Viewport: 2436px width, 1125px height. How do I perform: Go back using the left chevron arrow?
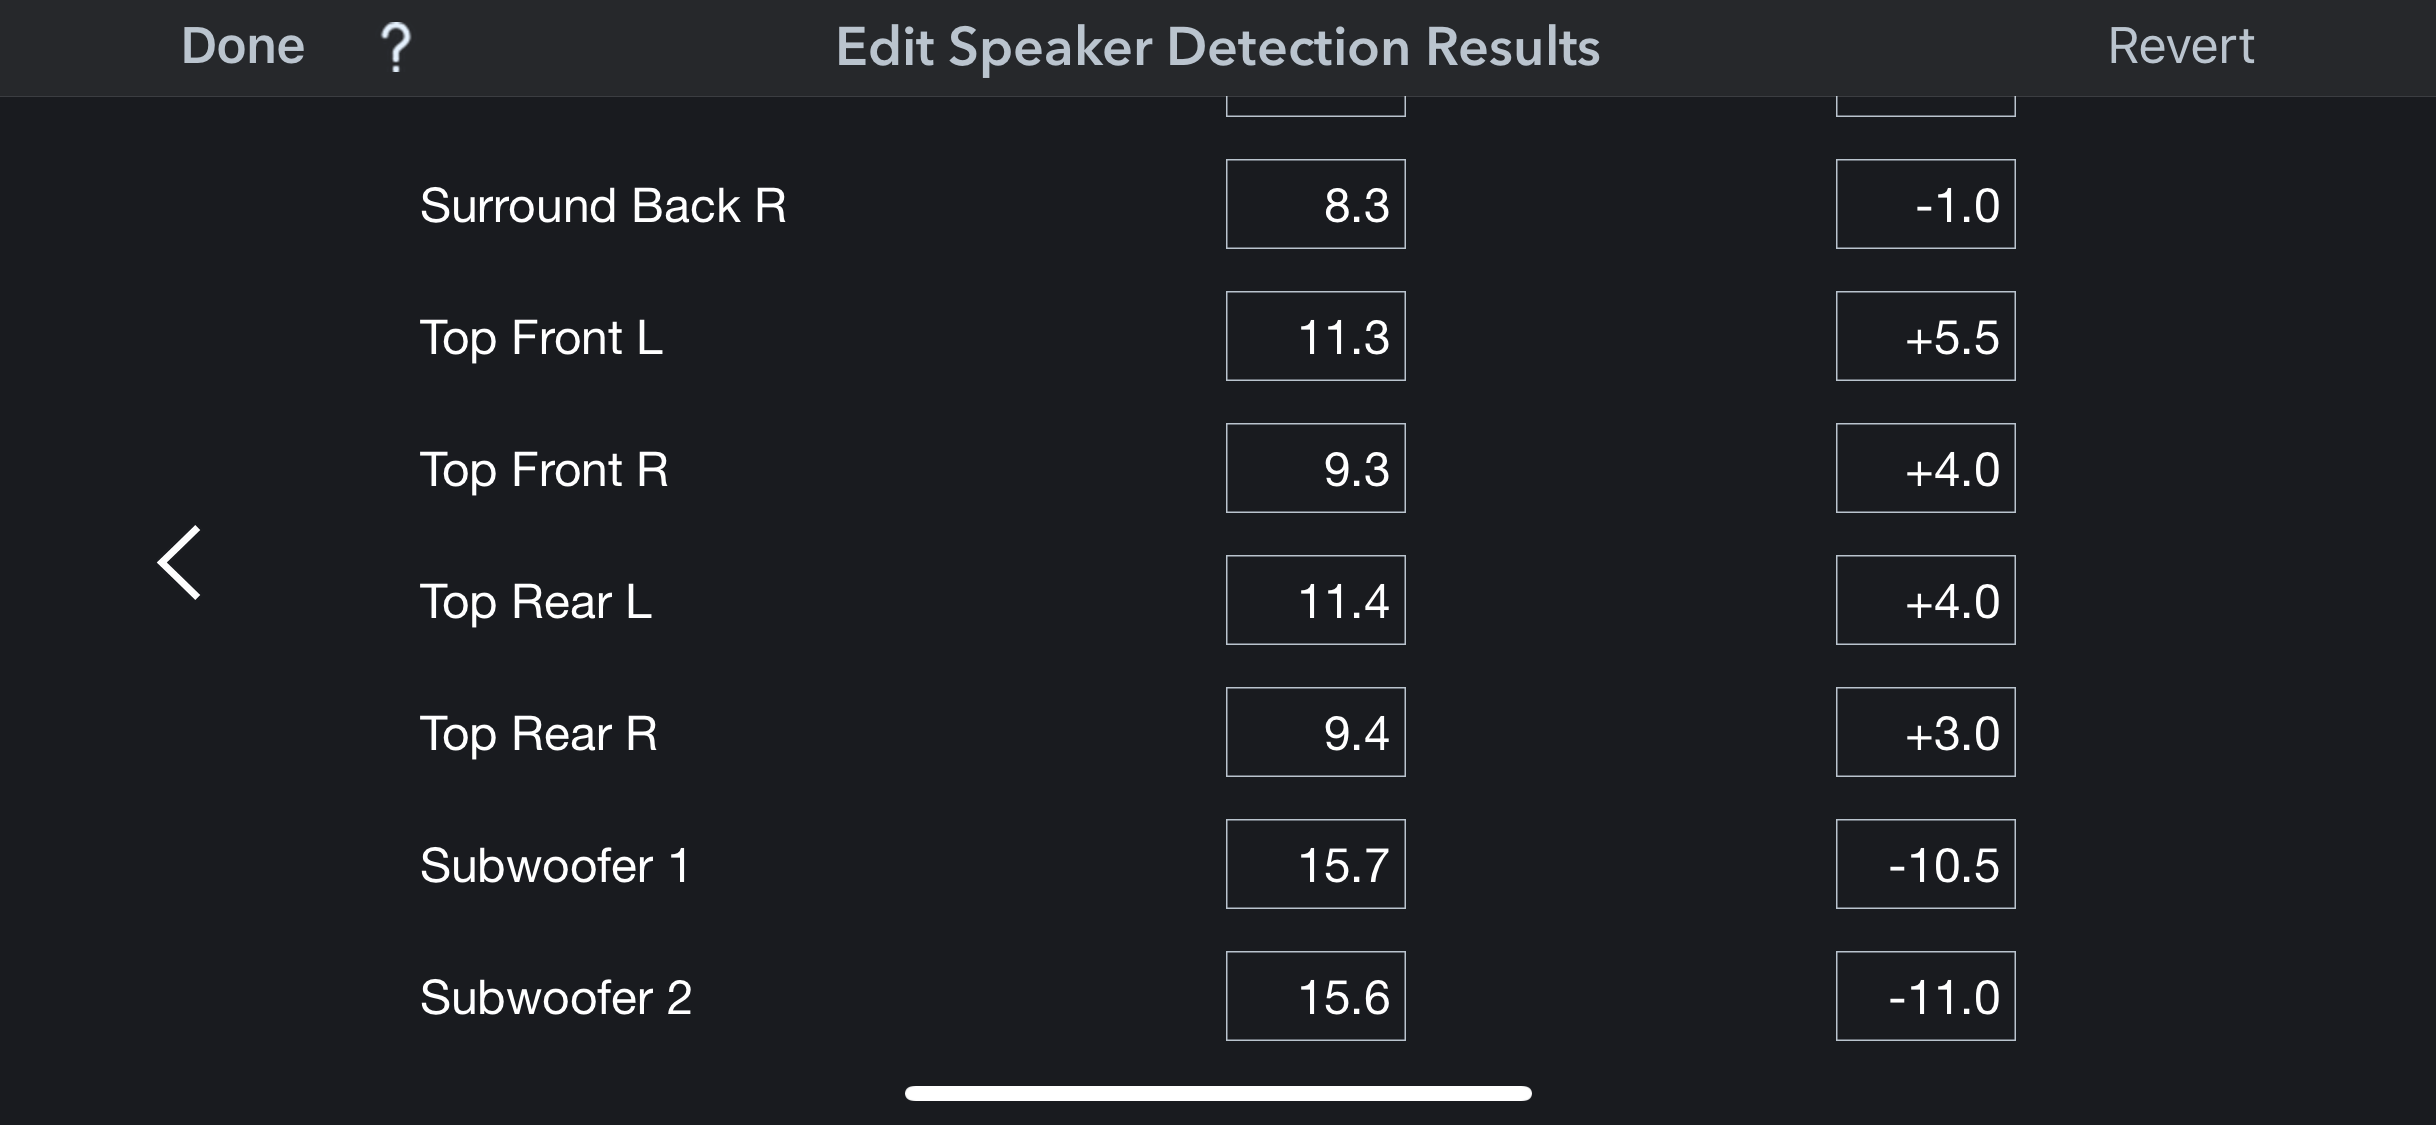point(180,562)
